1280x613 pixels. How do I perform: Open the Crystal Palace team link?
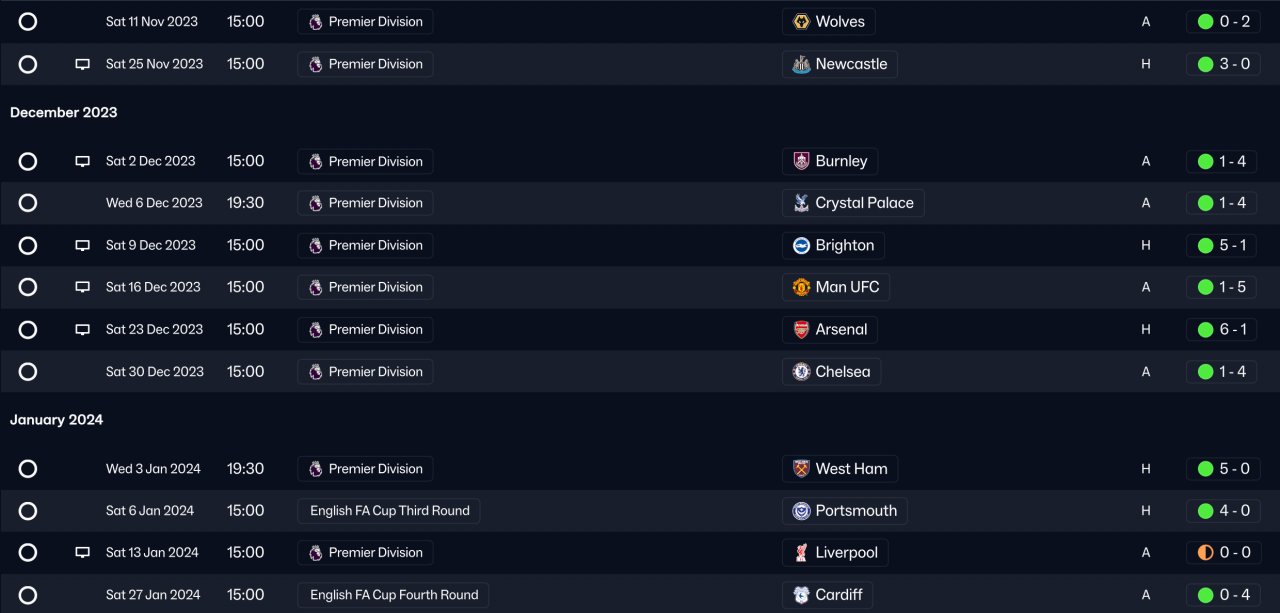[x=864, y=203]
